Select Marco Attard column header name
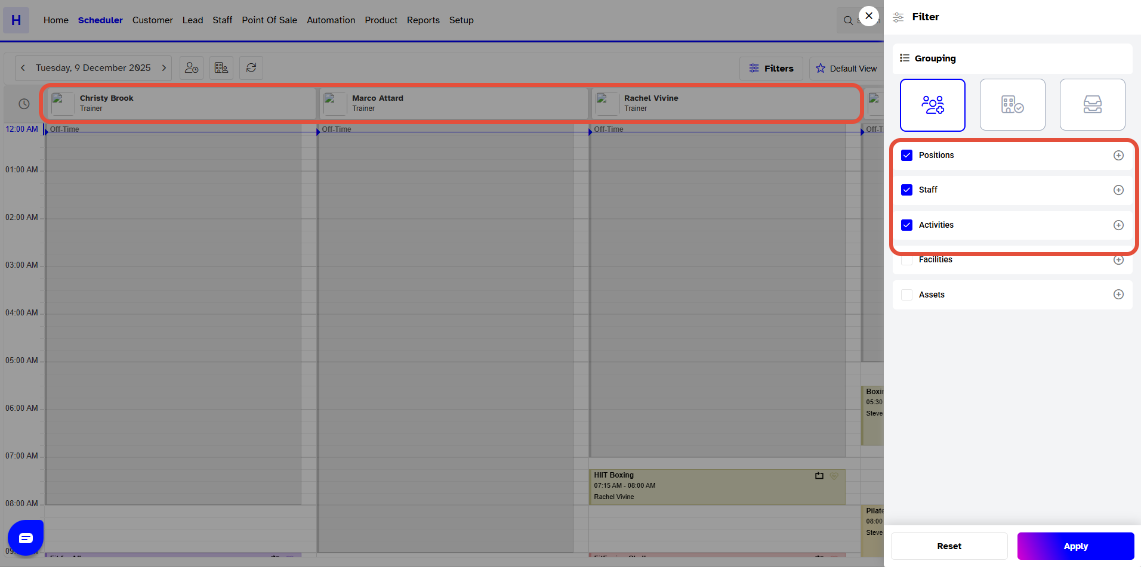This screenshot has height=567, width=1141. coord(378,98)
